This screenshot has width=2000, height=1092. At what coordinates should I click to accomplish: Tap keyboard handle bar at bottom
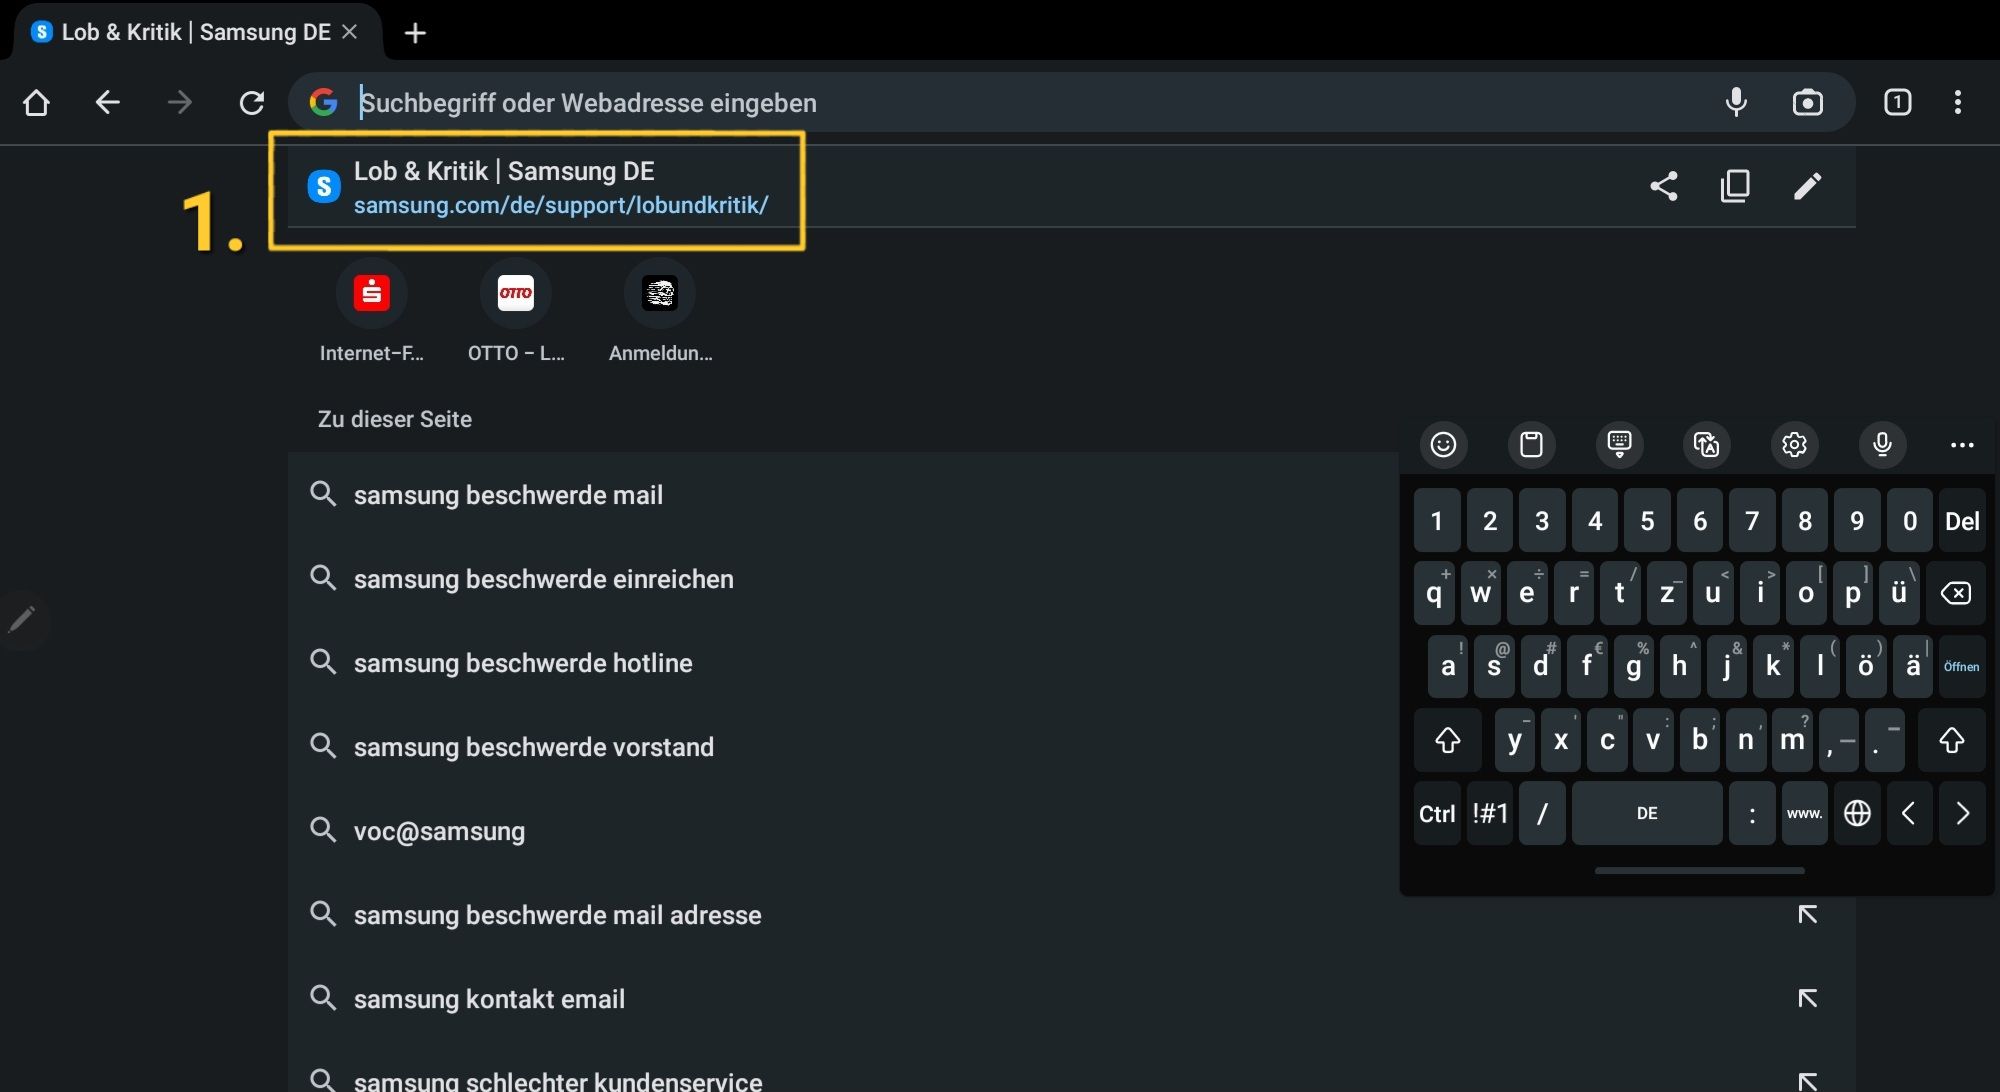pos(1699,871)
